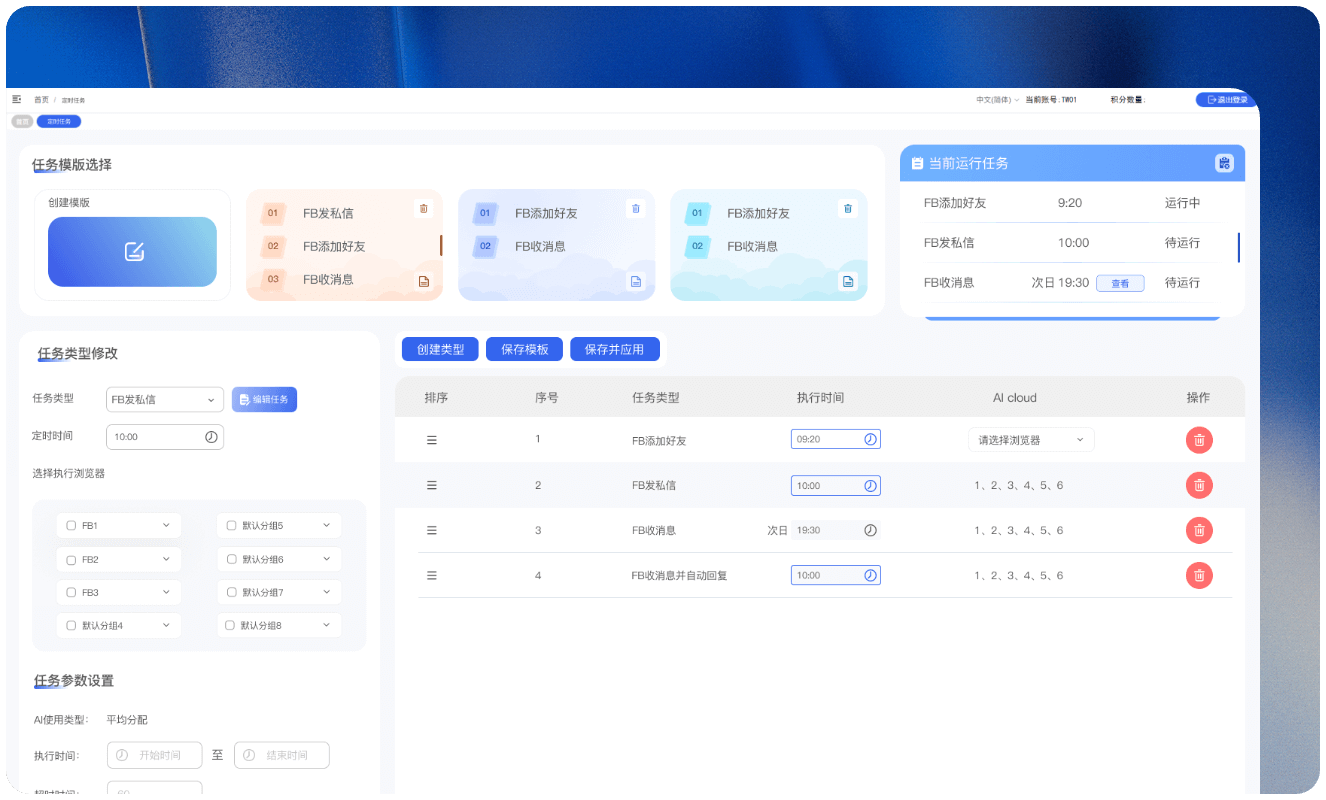Enable the FB3 browser checkbox
The height and width of the screenshot is (800, 1326).
tap(71, 592)
